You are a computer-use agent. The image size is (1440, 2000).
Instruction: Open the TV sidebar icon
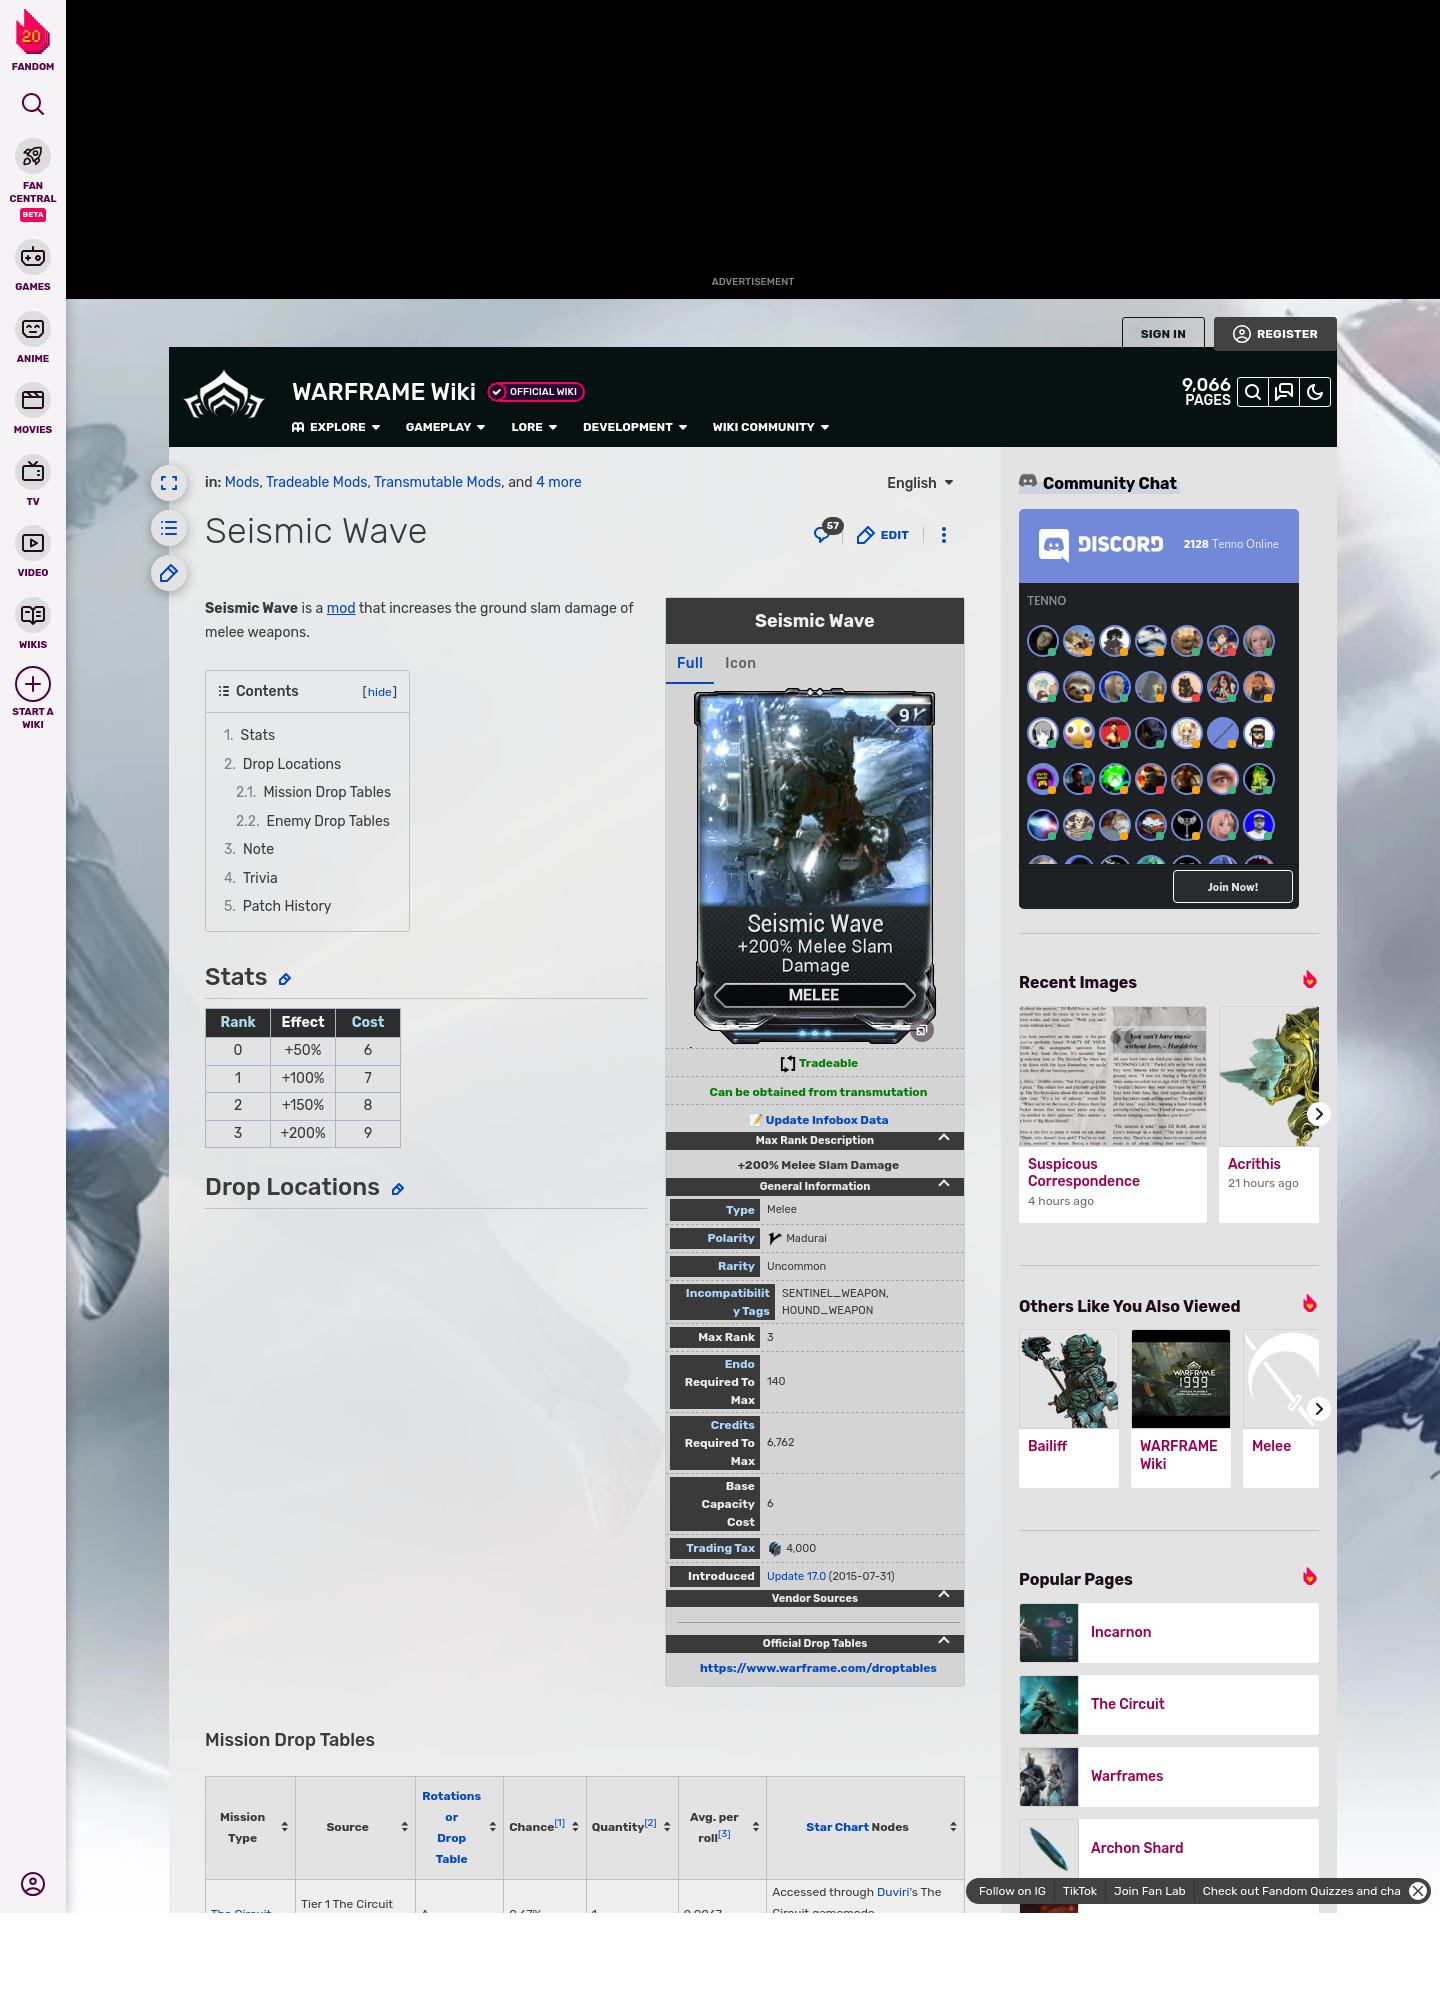(x=33, y=472)
